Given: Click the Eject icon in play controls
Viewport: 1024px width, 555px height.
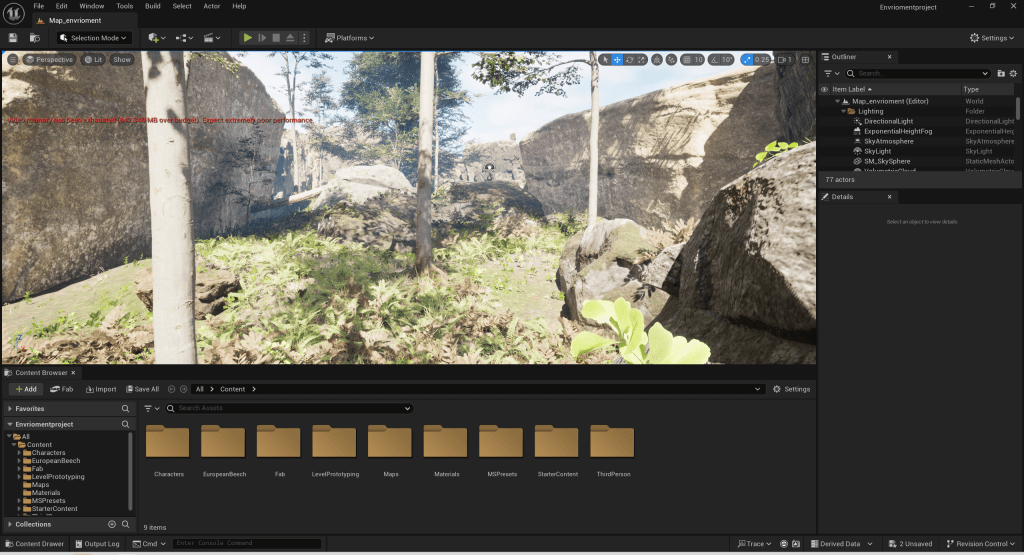Looking at the screenshot, I should [x=290, y=38].
